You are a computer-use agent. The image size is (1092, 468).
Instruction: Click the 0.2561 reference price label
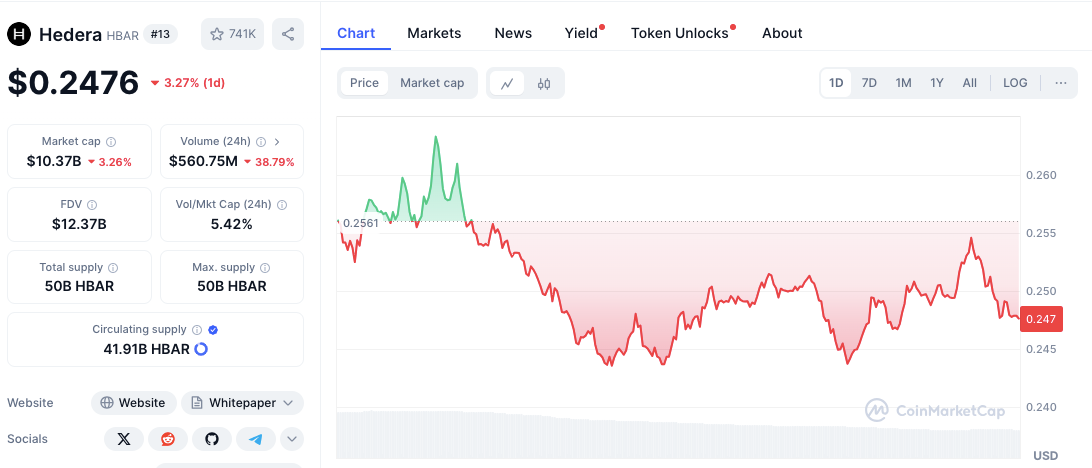click(x=361, y=224)
